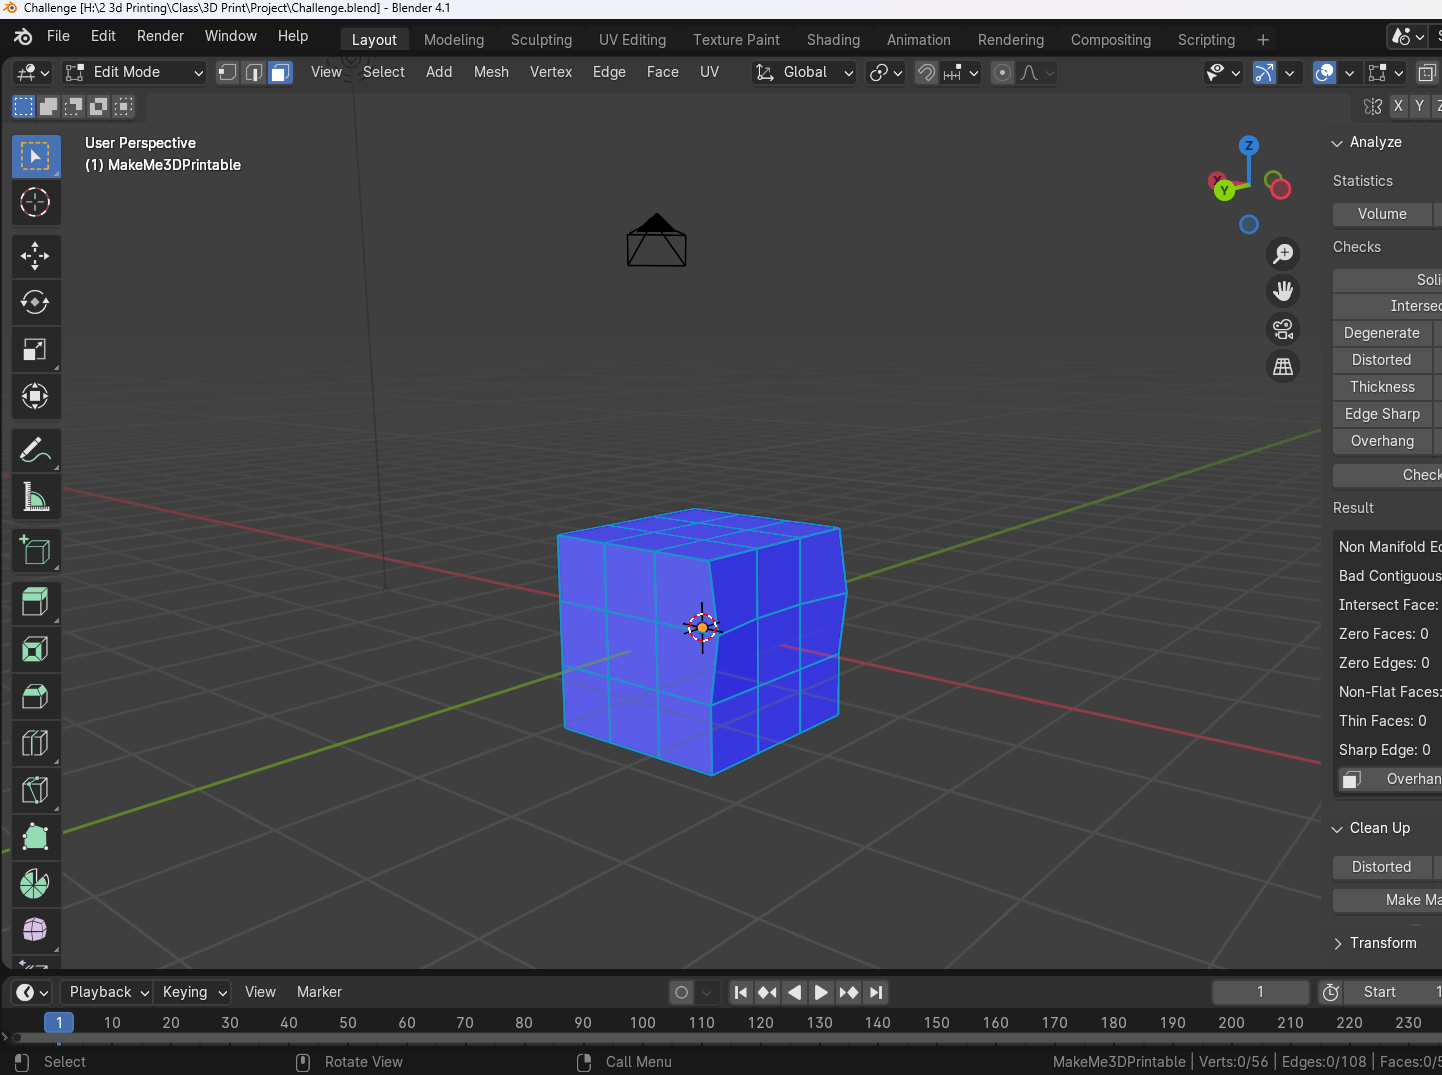
Task: Select the Add Cube tool
Action: pos(35,551)
